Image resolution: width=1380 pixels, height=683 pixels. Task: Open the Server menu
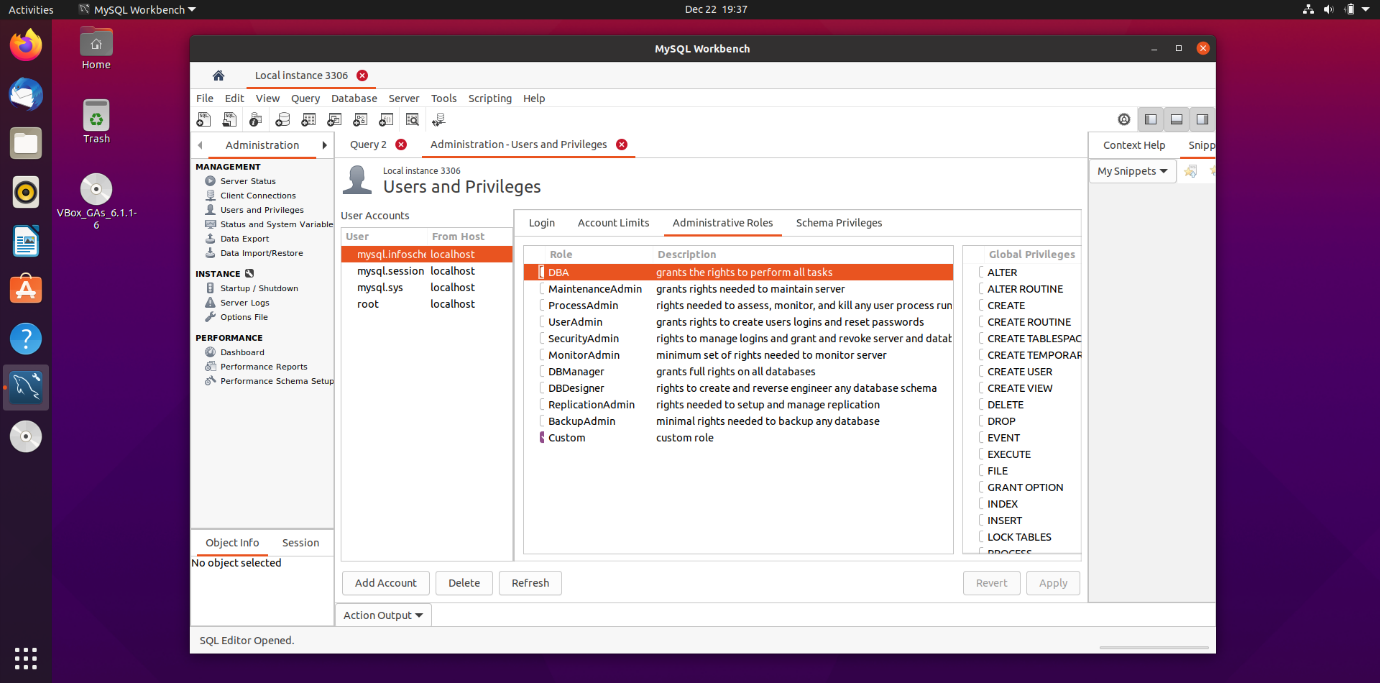[x=404, y=98]
